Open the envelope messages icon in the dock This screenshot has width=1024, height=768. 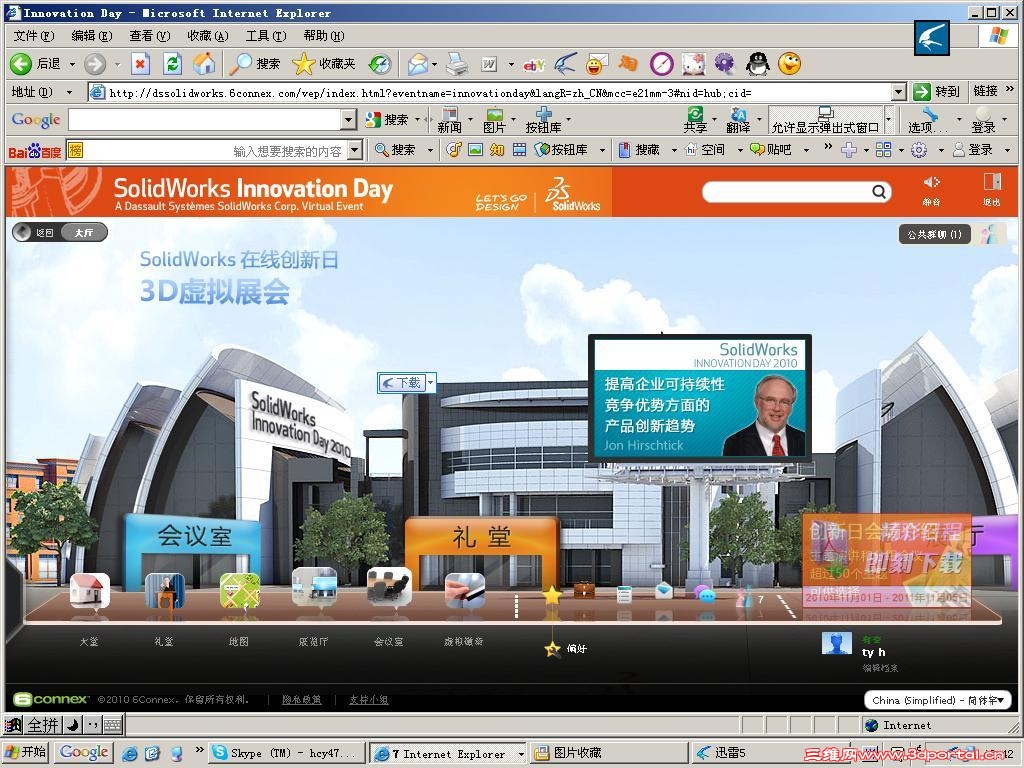[664, 591]
